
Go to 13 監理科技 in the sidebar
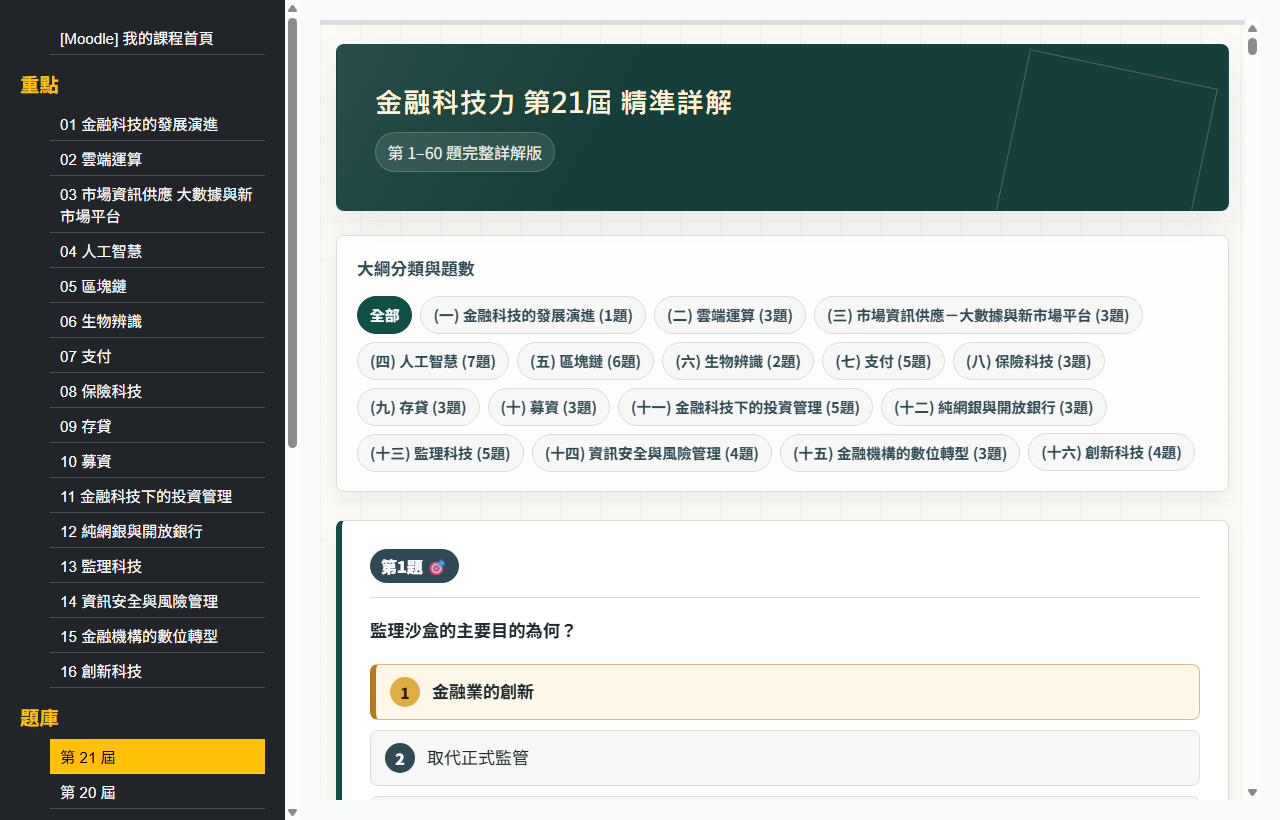(158, 567)
